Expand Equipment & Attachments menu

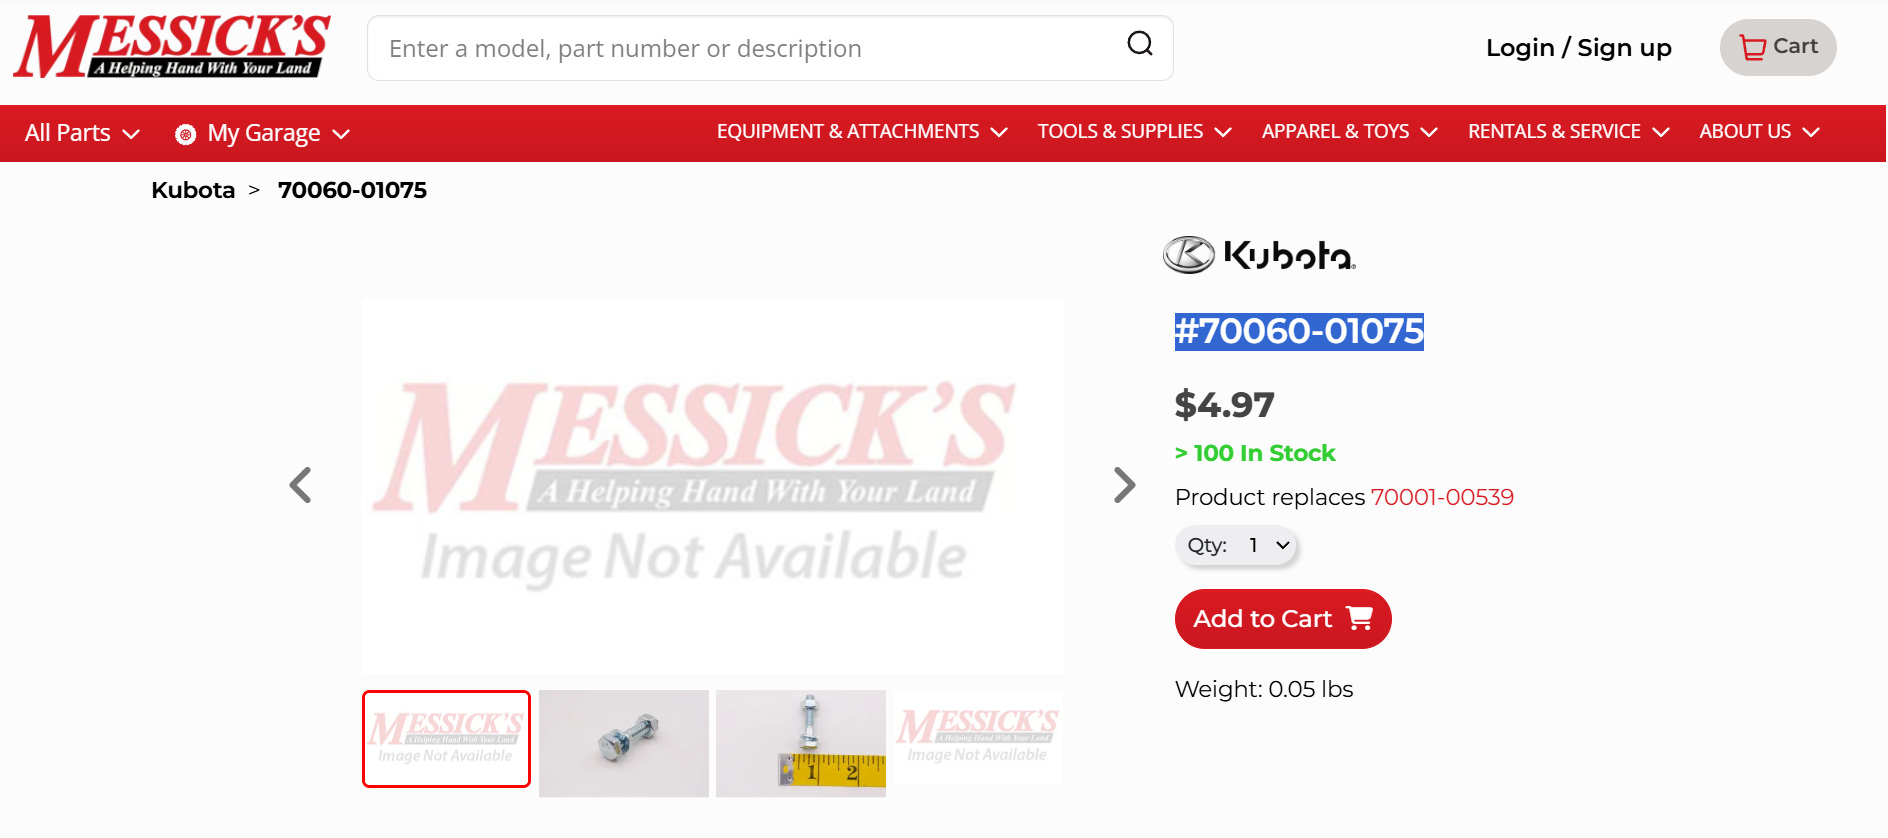click(x=861, y=132)
